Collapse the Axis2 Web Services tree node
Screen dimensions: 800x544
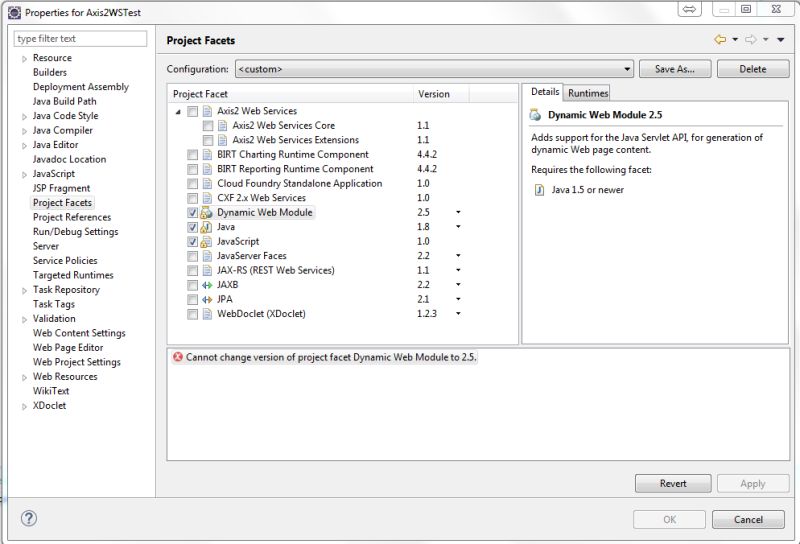(178, 111)
